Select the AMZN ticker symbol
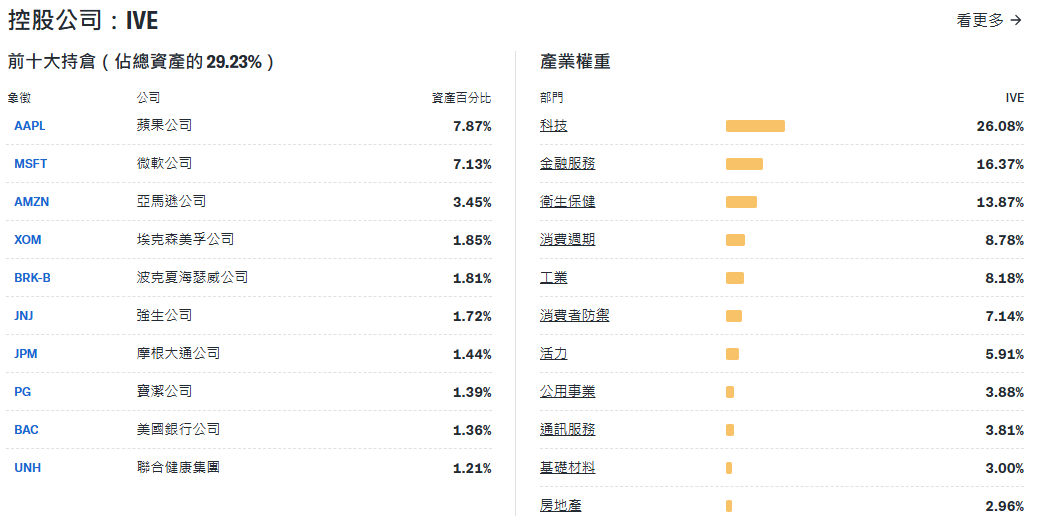Viewport: 1039px width, 525px height. (x=32, y=202)
